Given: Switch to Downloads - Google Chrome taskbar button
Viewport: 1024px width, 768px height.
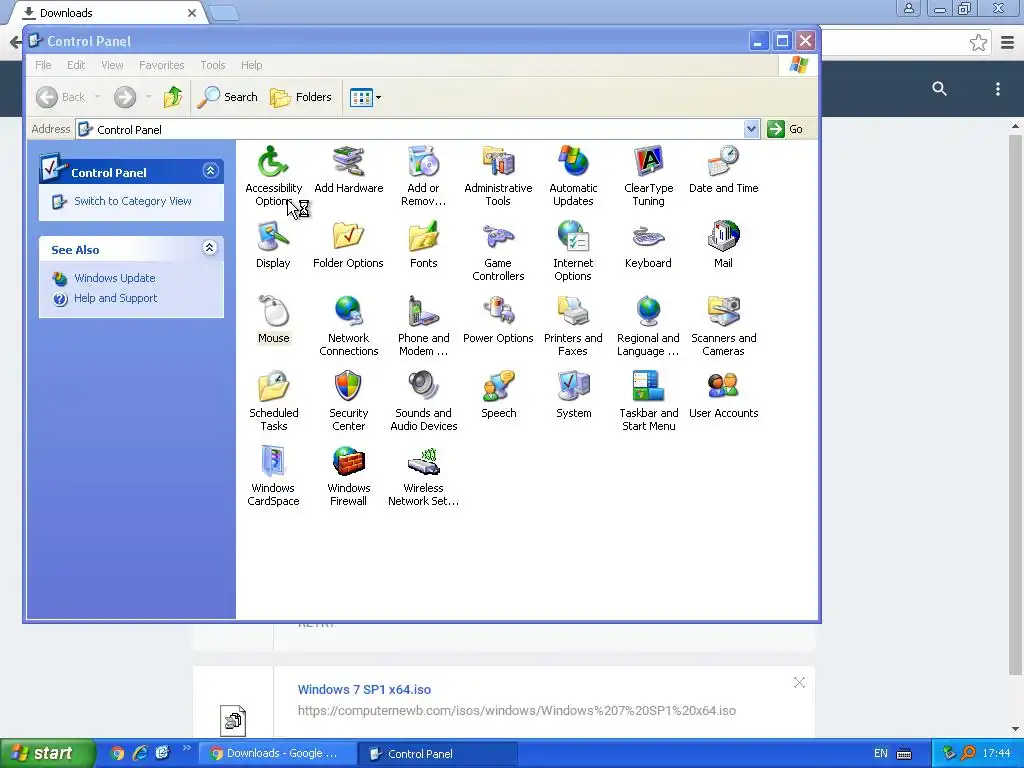Looking at the screenshot, I should tap(278, 754).
